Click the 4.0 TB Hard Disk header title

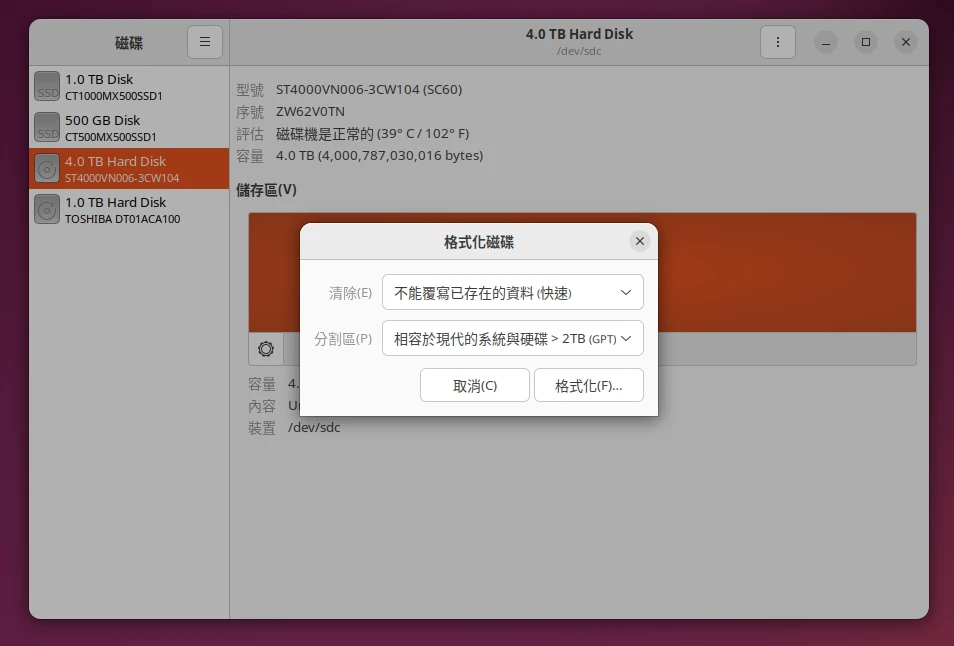click(x=579, y=34)
